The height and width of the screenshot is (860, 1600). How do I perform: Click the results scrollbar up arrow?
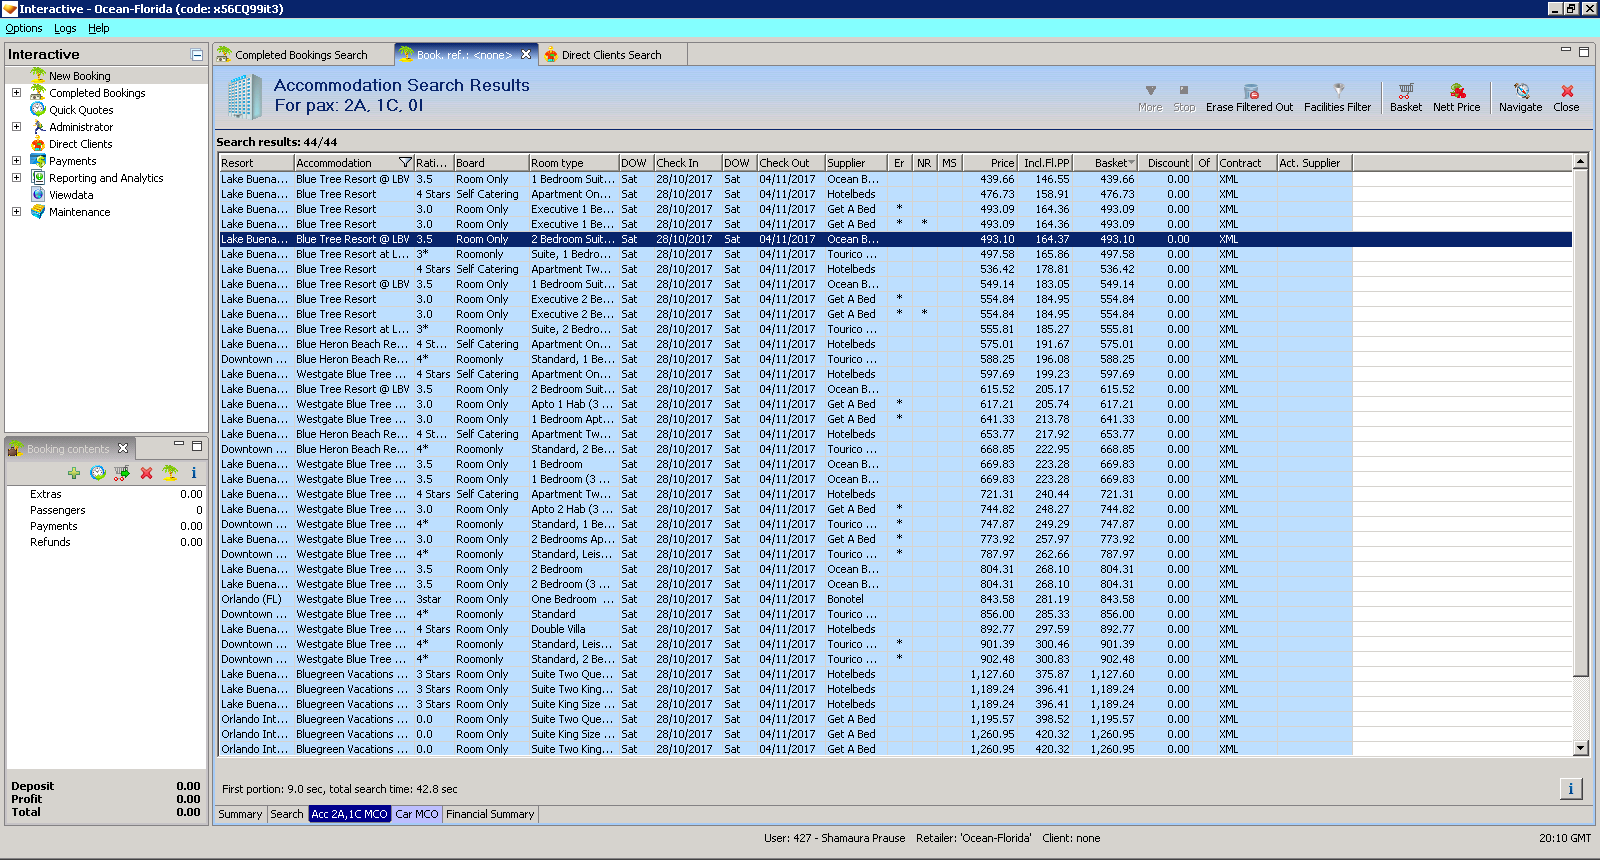click(1580, 162)
